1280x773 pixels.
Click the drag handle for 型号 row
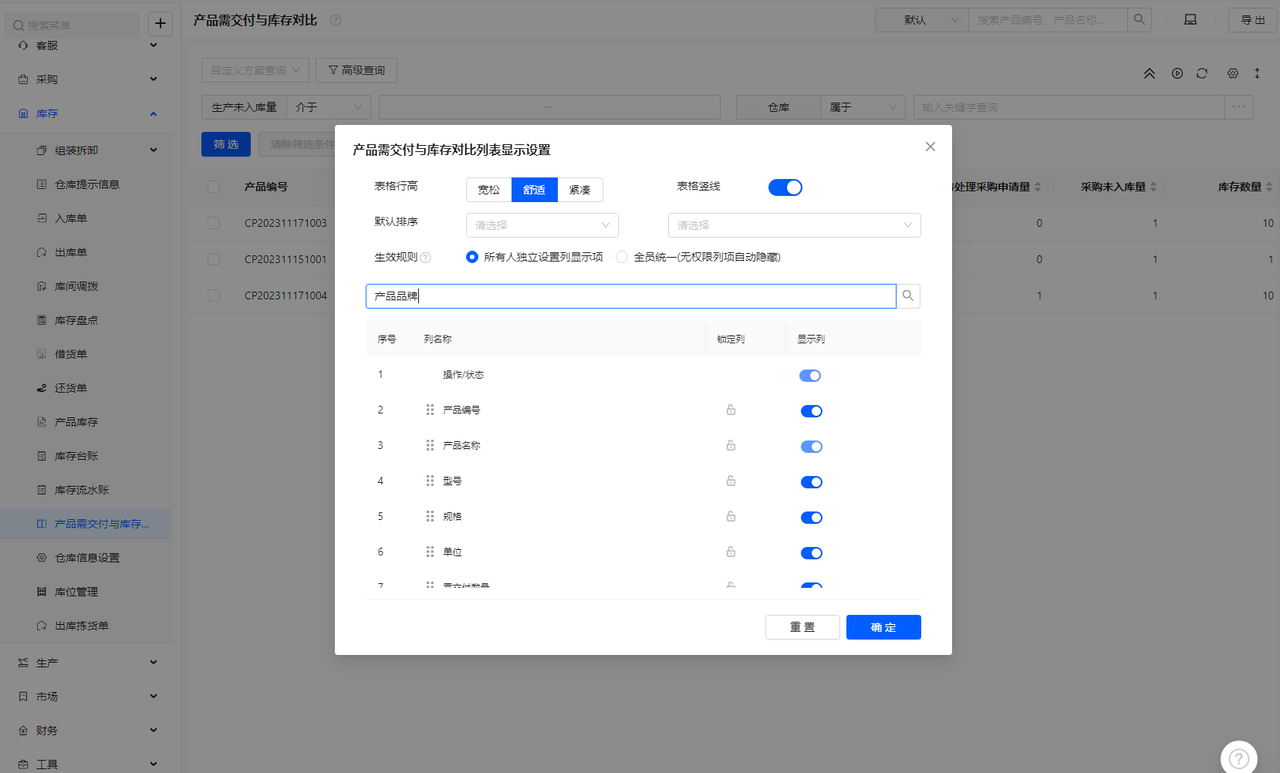(430, 481)
